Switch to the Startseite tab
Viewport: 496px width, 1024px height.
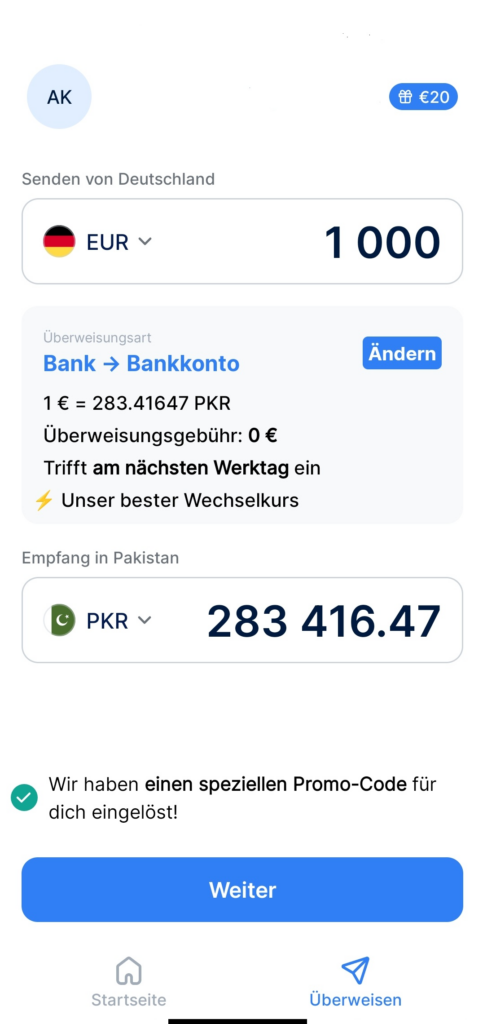point(129,981)
